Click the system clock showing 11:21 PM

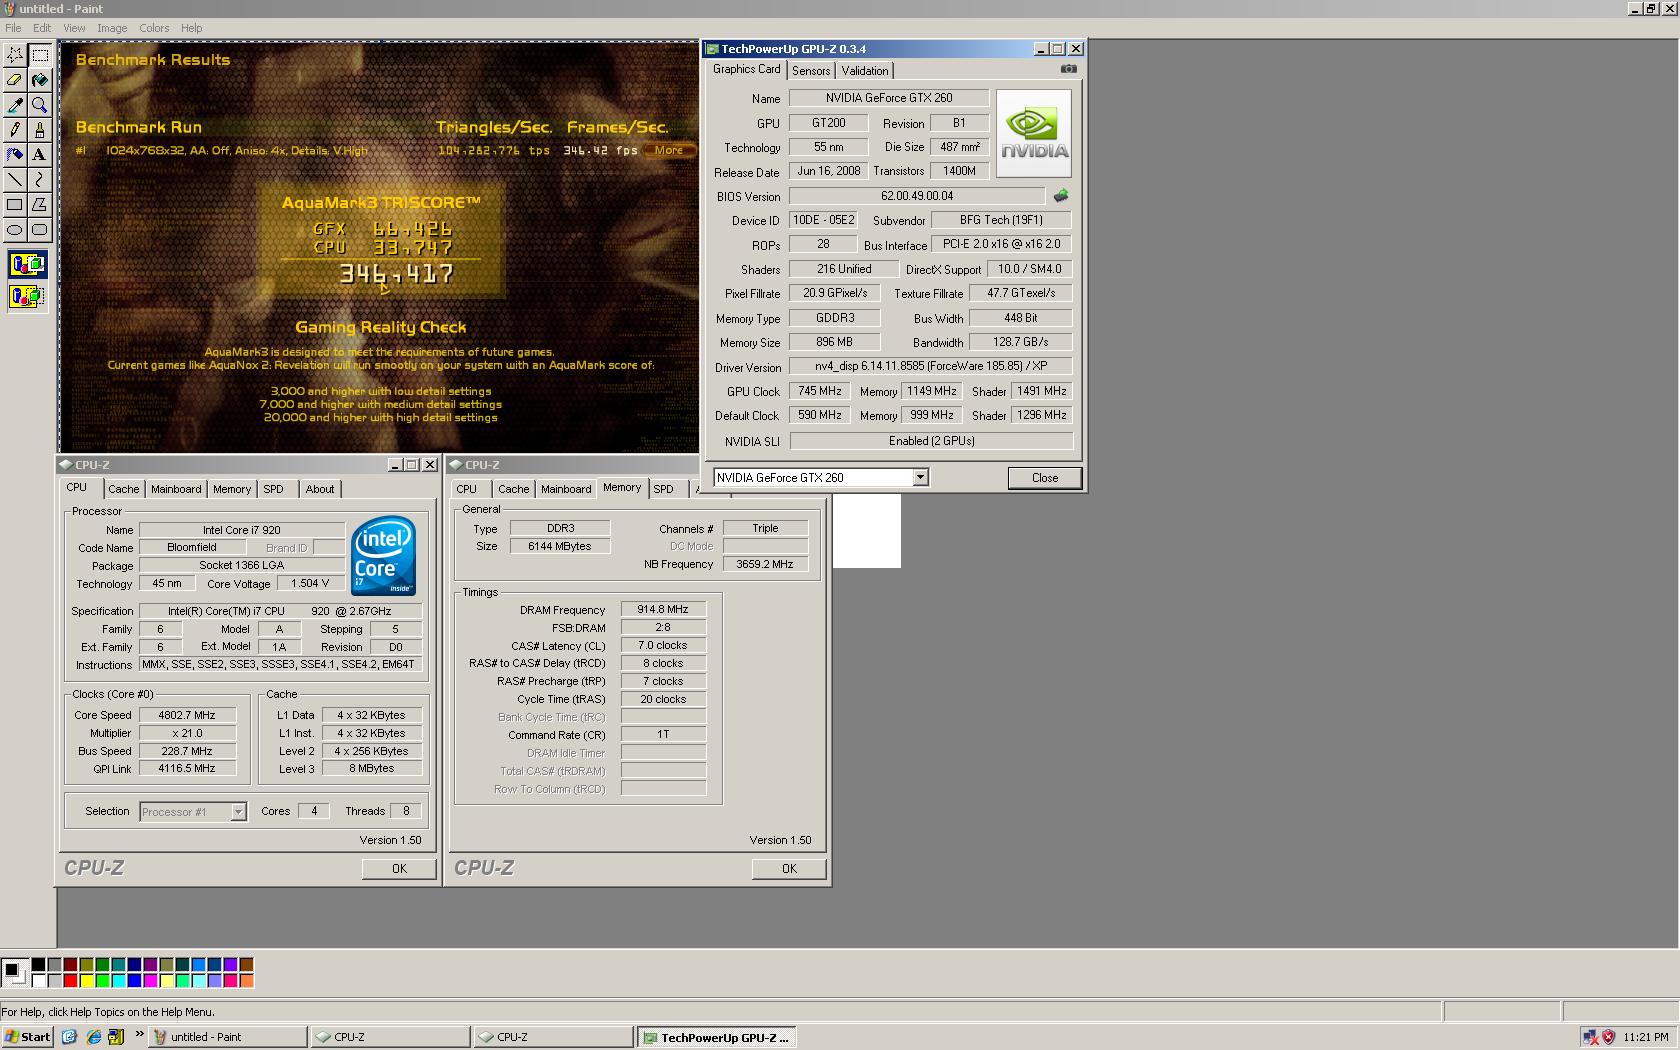tap(1646, 1037)
